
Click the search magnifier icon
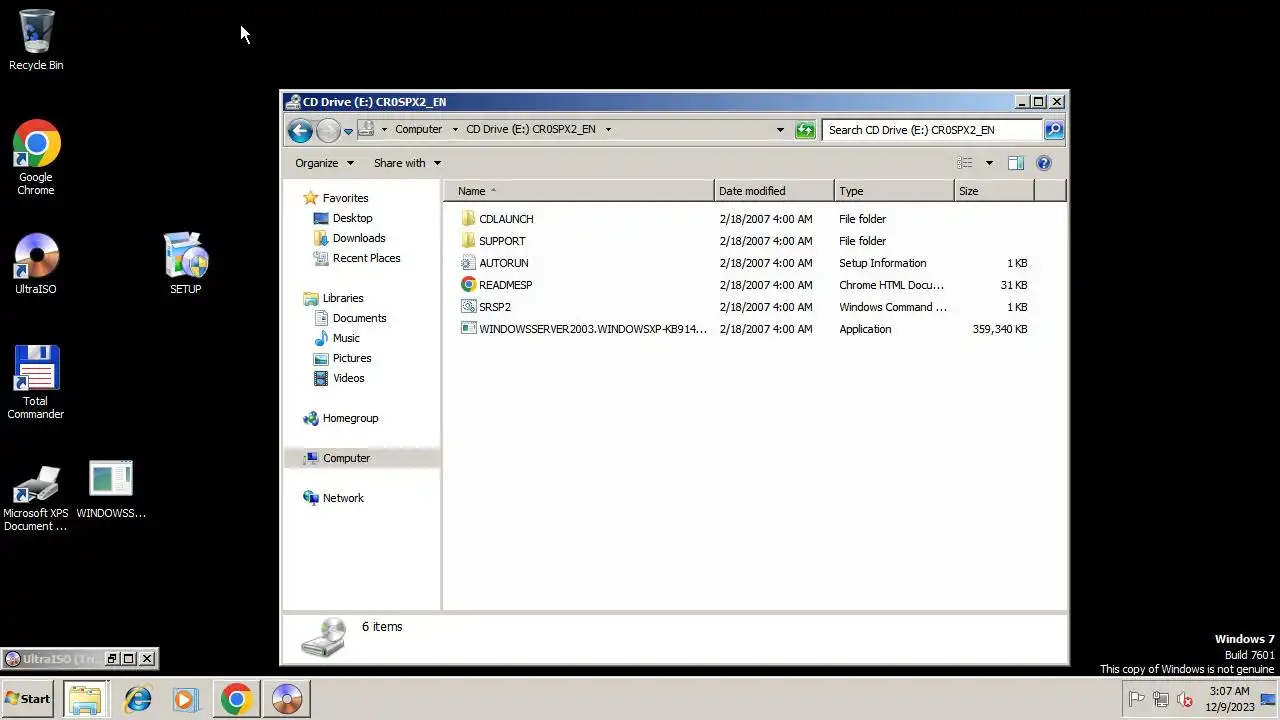point(1053,130)
